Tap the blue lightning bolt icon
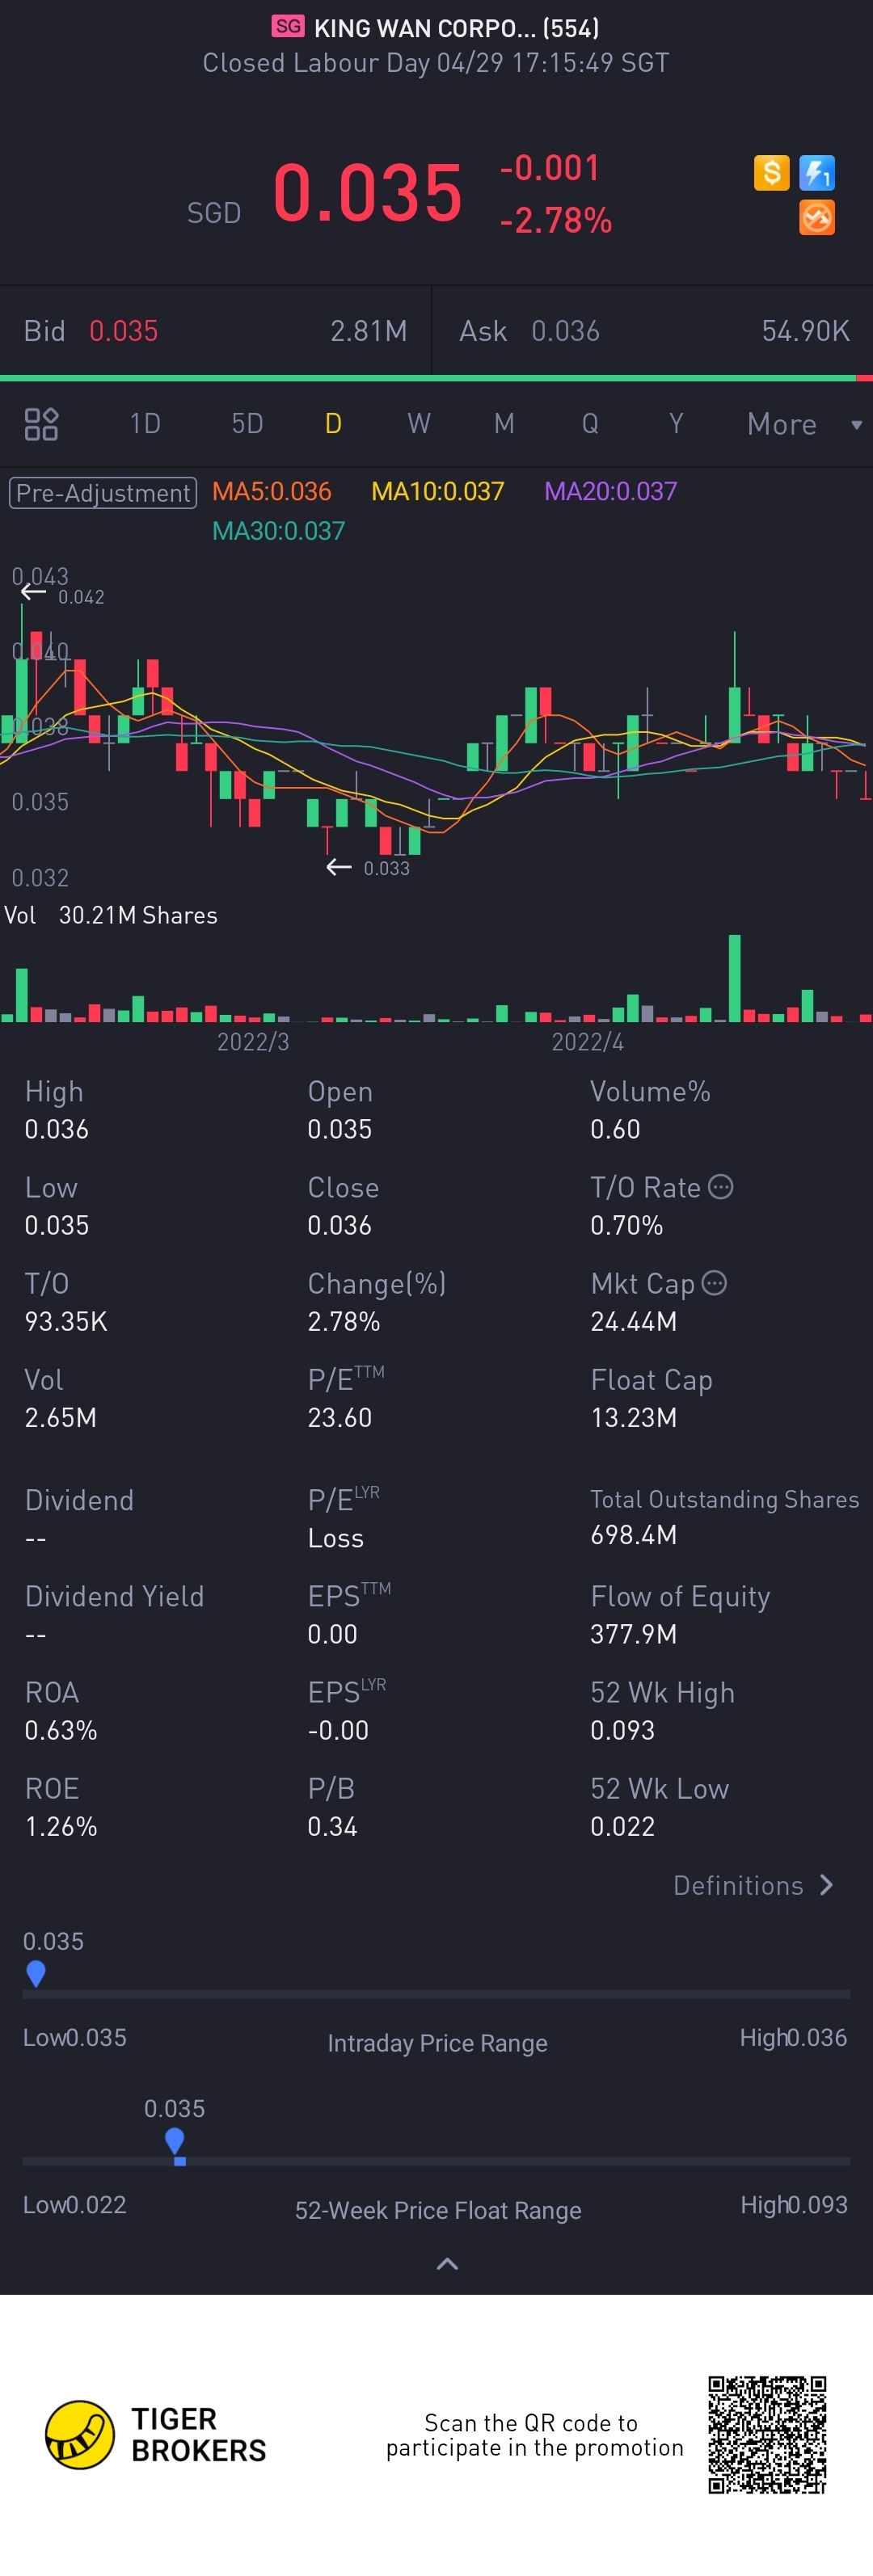 pyautogui.click(x=817, y=173)
